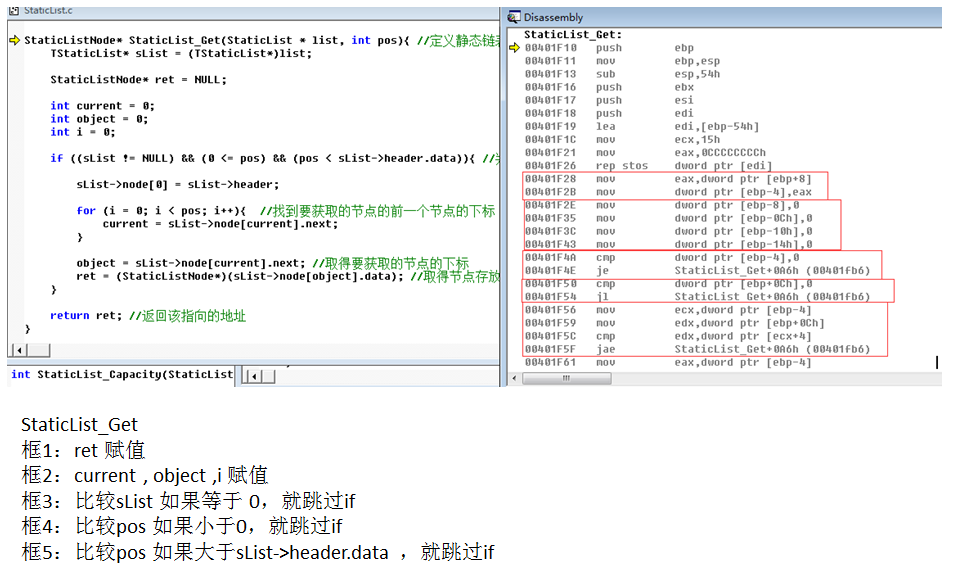Image resolution: width=961 pixels, height=584 pixels.
Task: Click the 'int StaticList_Capacity(StaticList' line
Action: [x=122, y=374]
